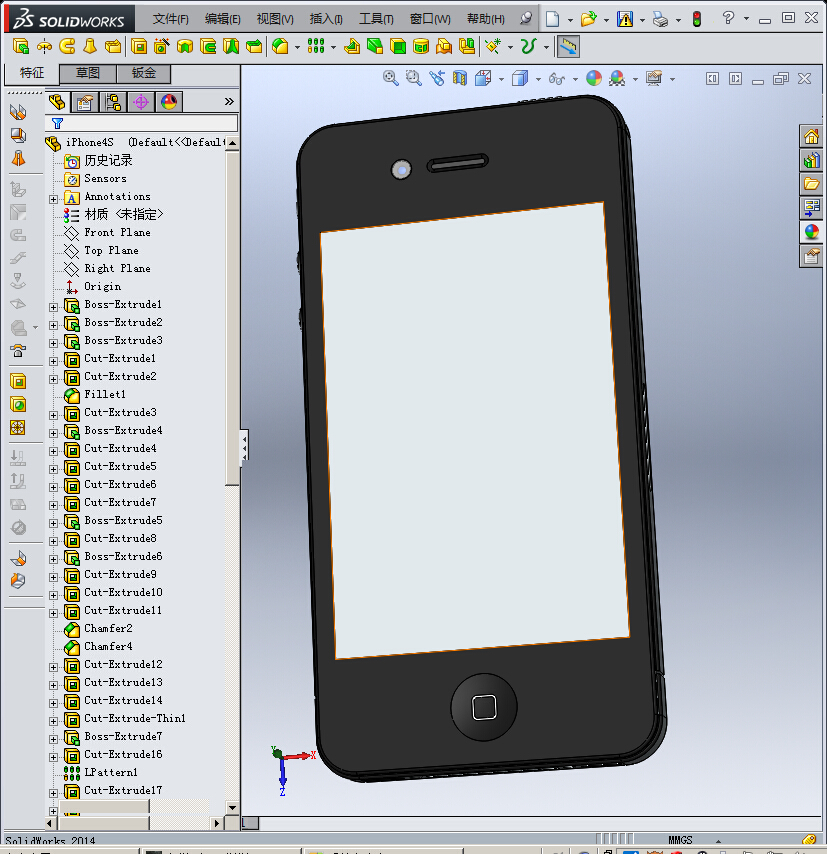Open the 视图(V) menu
This screenshot has height=854, width=827.
pyautogui.click(x=275, y=19)
